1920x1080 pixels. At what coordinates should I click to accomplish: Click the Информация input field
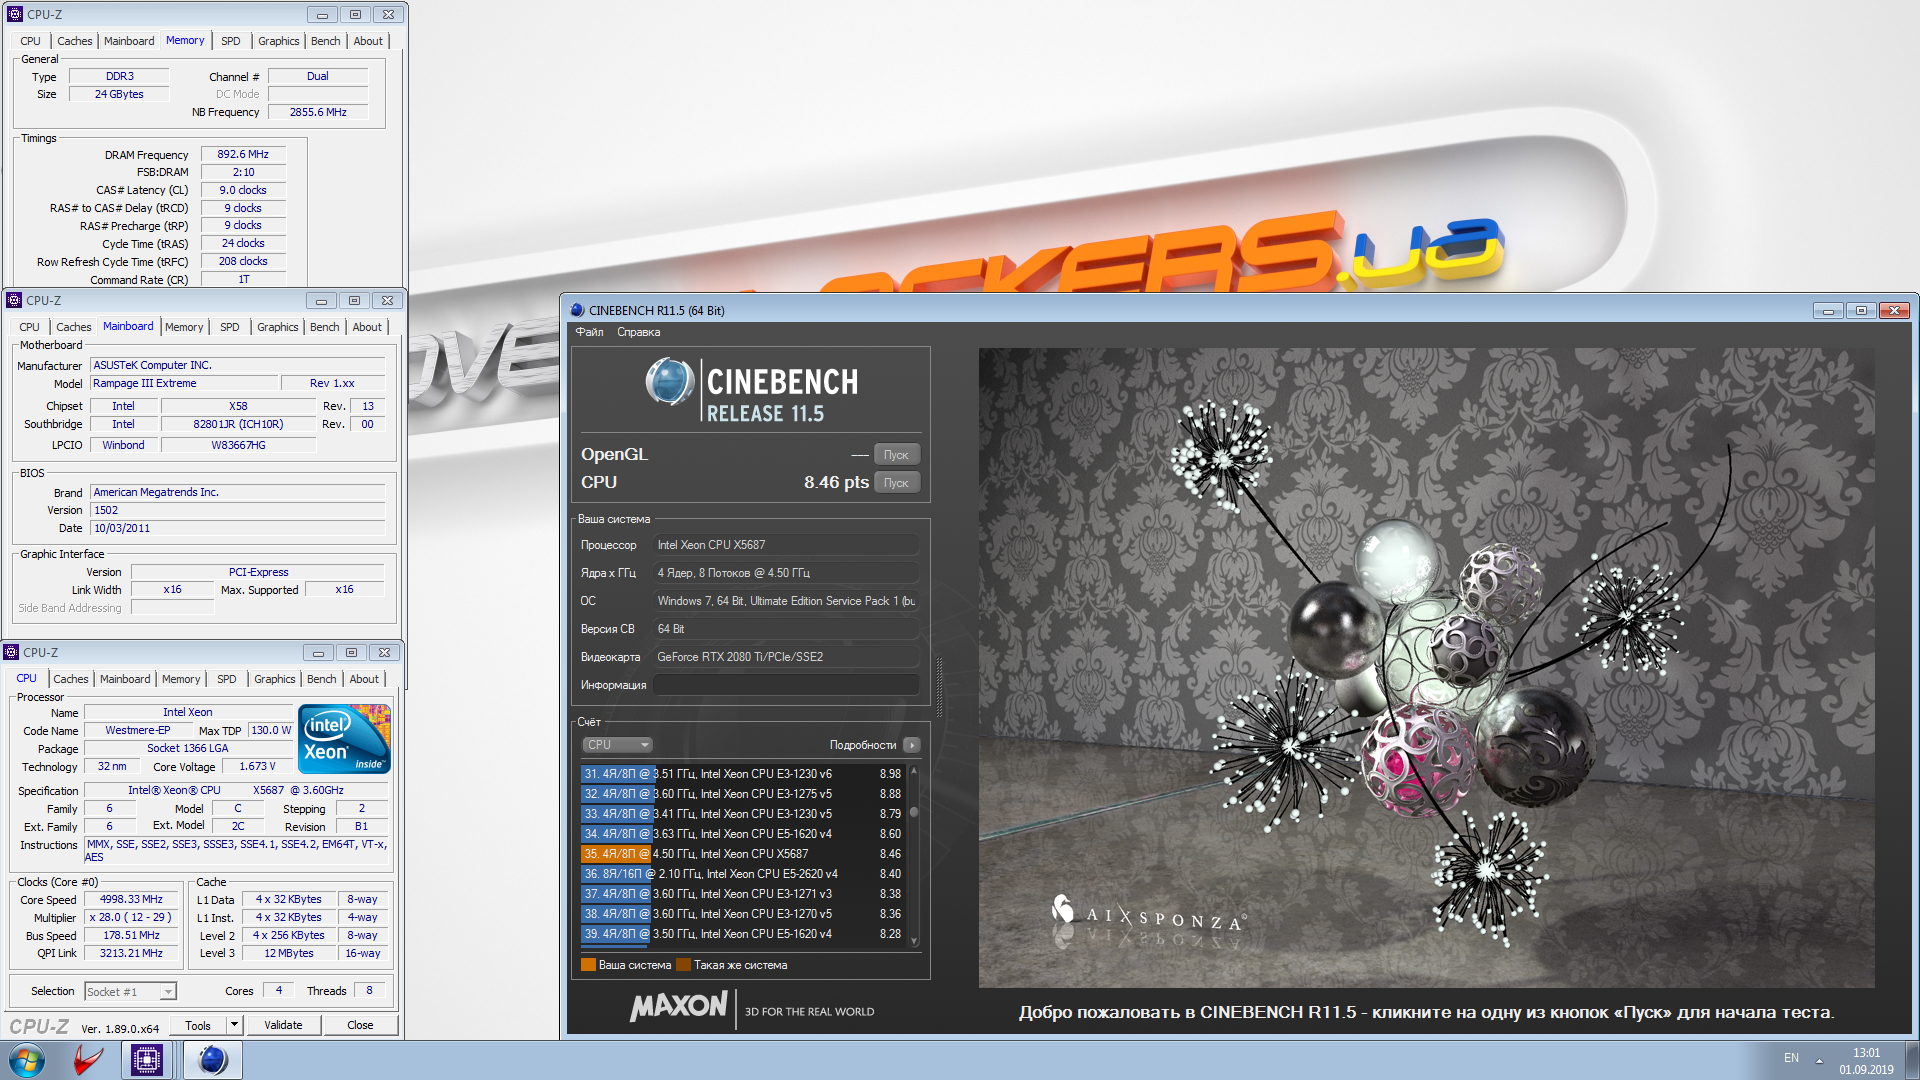tap(786, 685)
